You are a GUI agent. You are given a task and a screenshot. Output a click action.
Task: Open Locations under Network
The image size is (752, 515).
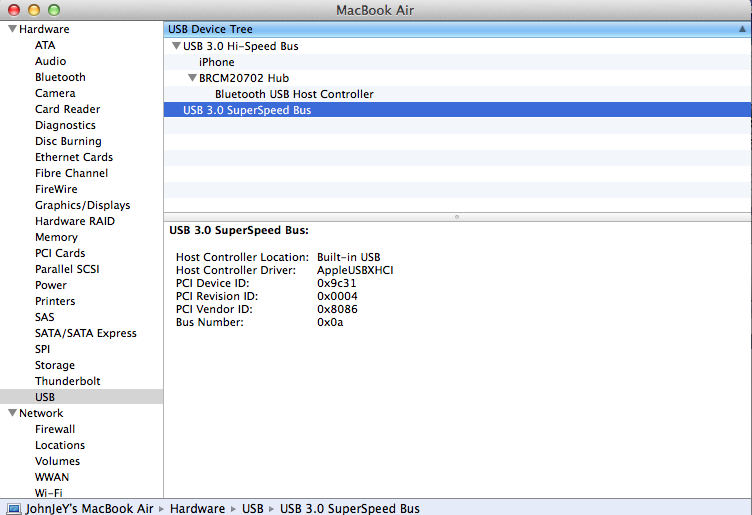click(60, 445)
